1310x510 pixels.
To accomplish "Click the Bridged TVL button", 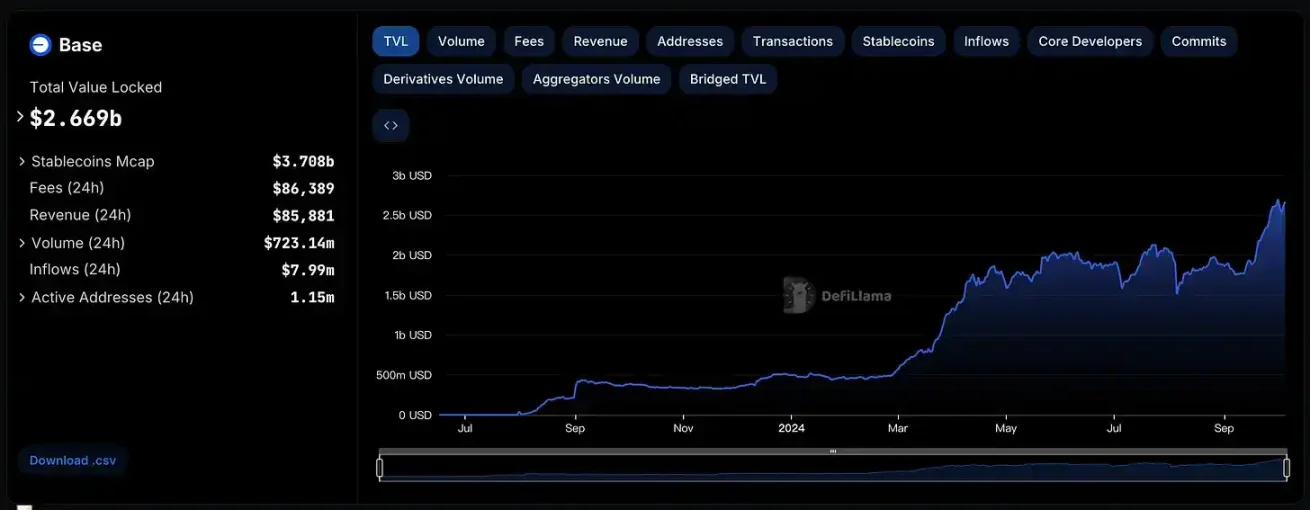I will tap(728, 79).
